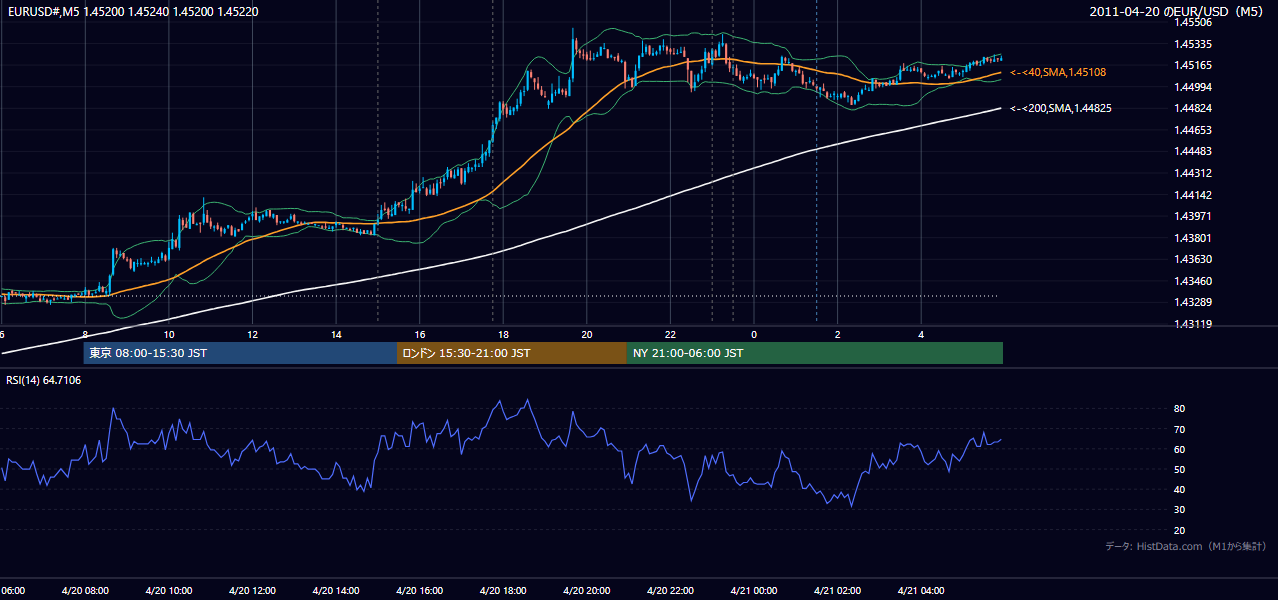Click price axis label 1.44483
The height and width of the screenshot is (600, 1278).
[x=1192, y=151]
